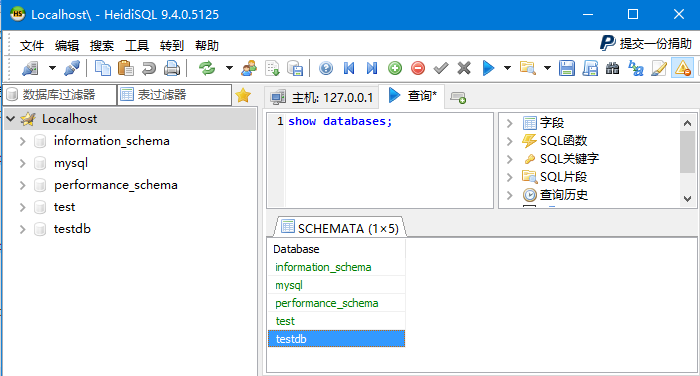Click the find binoculars icon

pos(612,68)
